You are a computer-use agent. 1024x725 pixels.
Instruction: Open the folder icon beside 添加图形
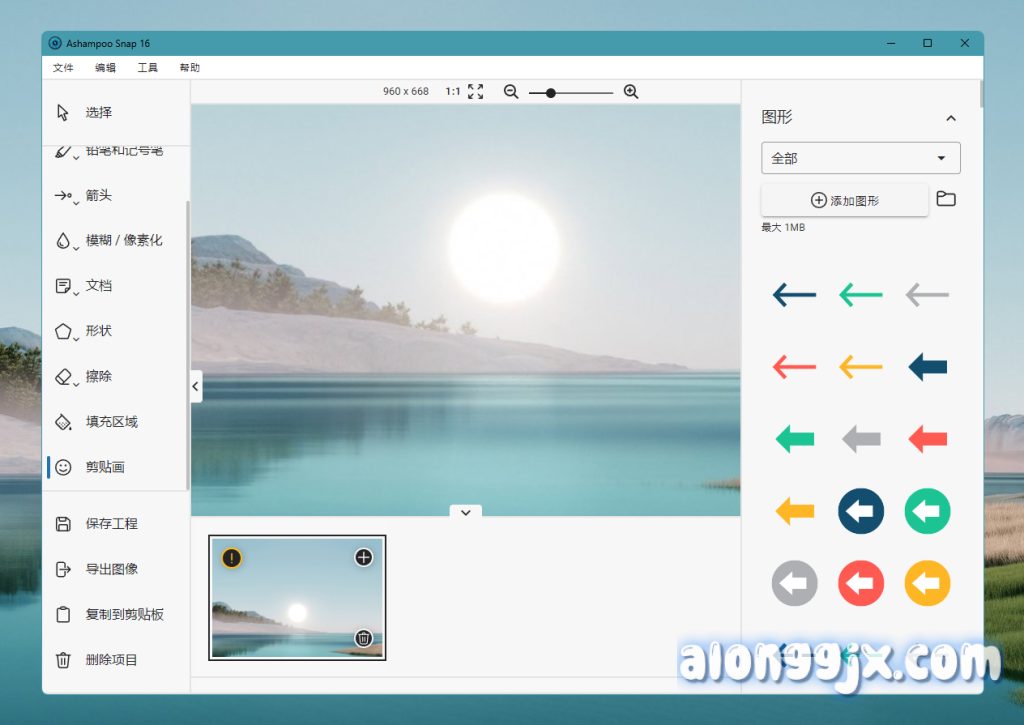pyautogui.click(x=946, y=199)
